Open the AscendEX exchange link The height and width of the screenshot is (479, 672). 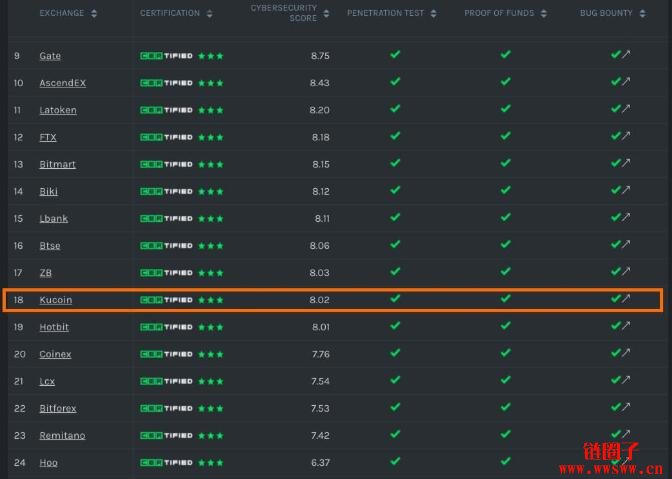pyautogui.click(x=63, y=83)
